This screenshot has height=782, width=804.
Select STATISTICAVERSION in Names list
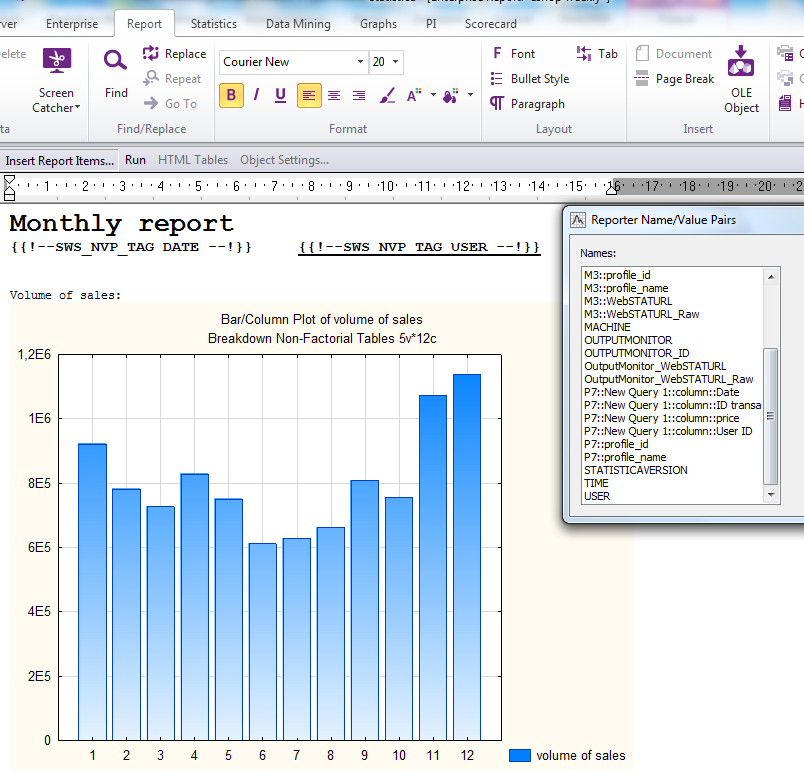636,470
